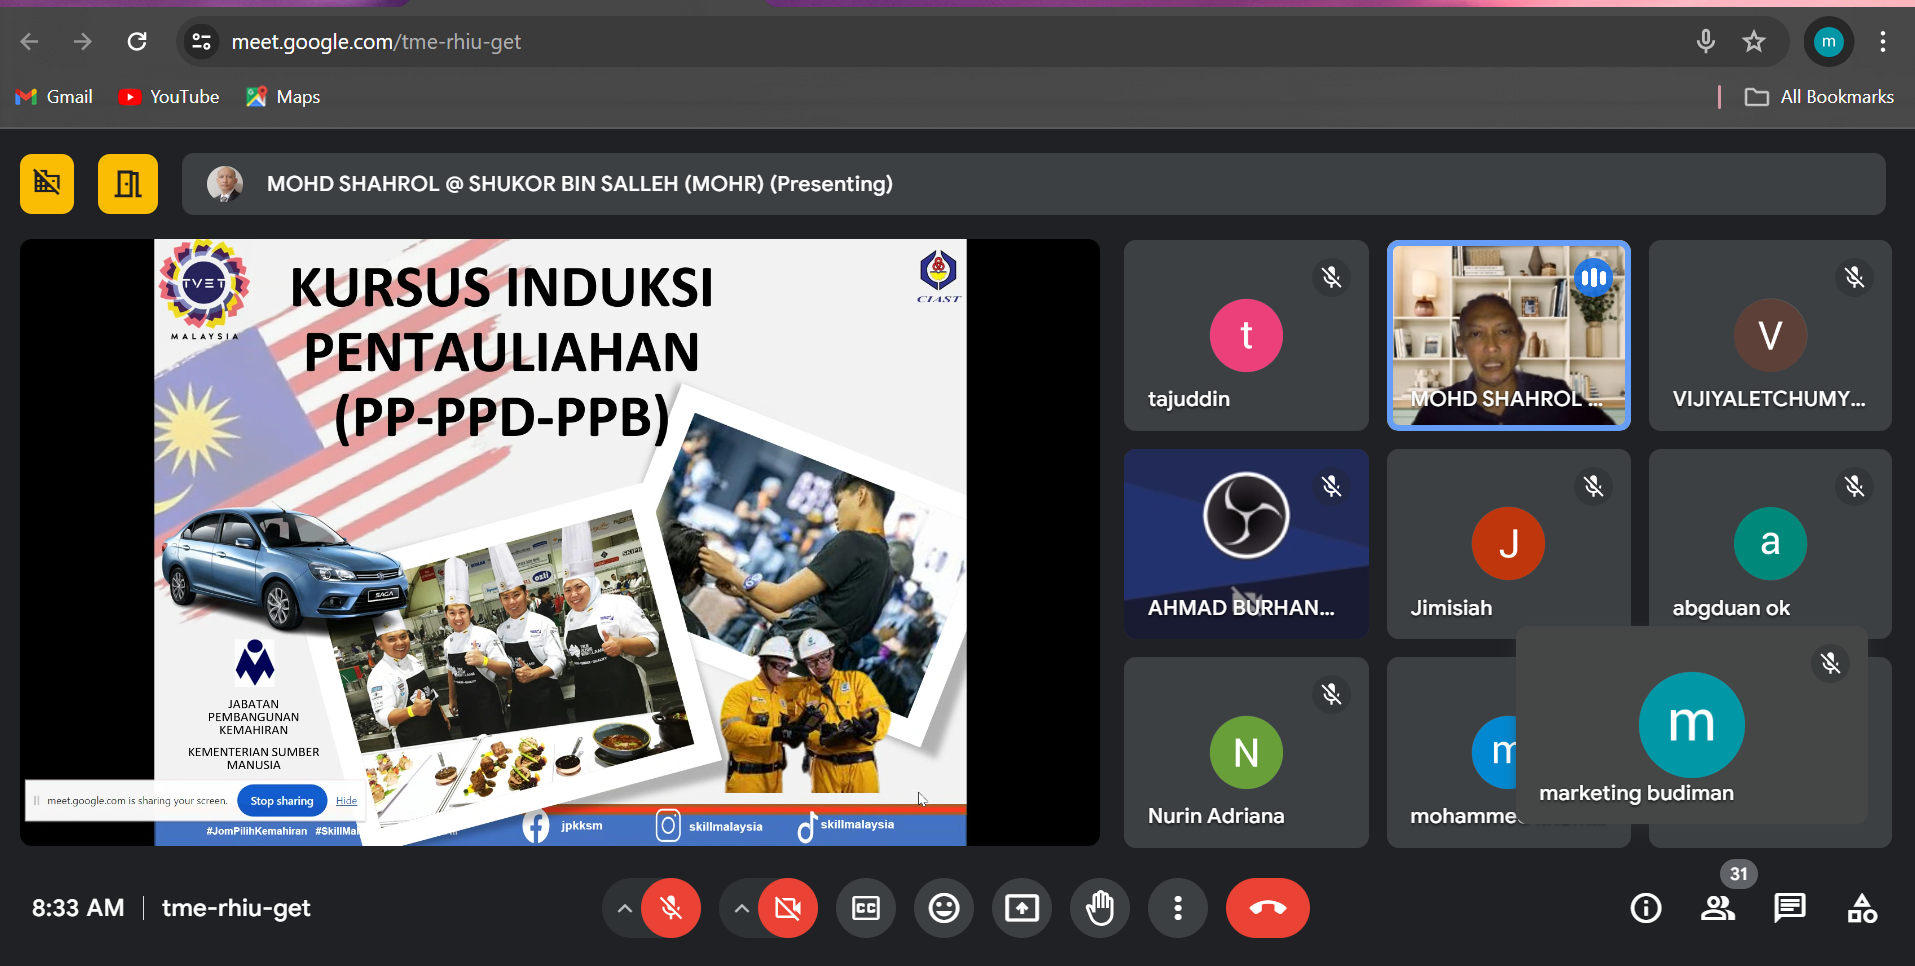Click the Hide link in sharing bar

tap(346, 801)
